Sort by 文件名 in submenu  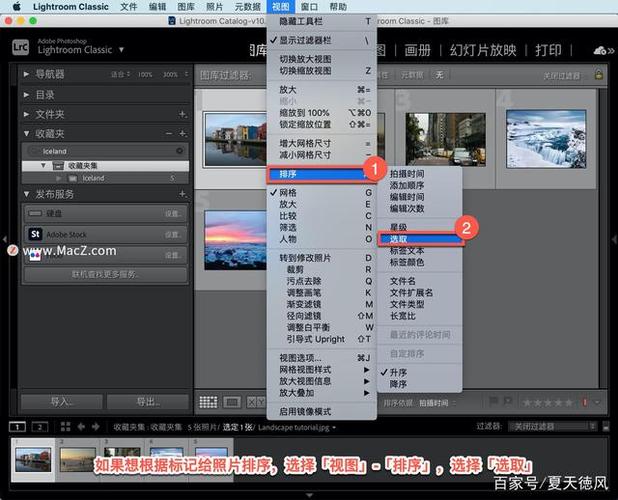point(419,281)
